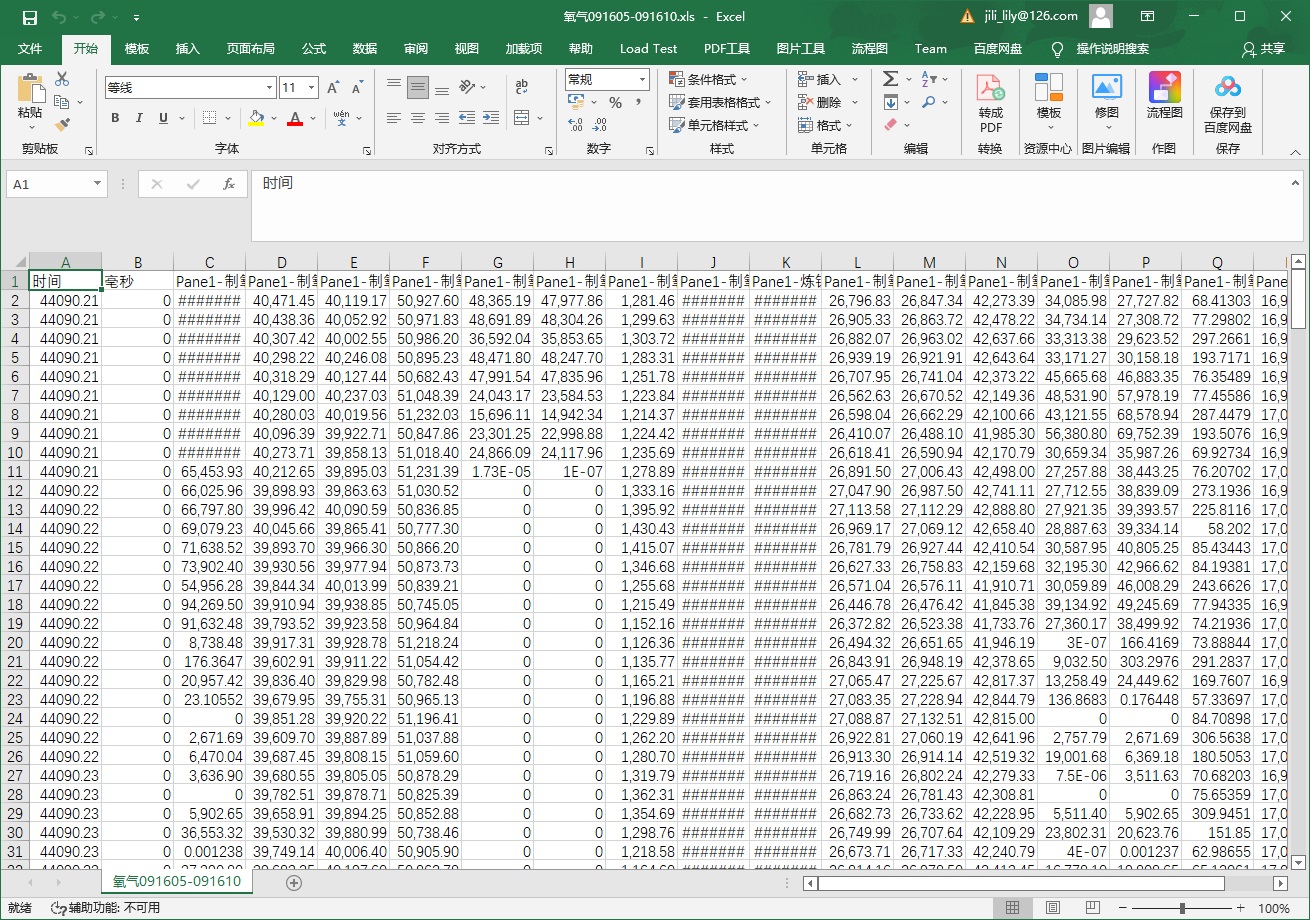Open the Name Box dropdown arrow
This screenshot has width=1310, height=920.
(x=97, y=184)
